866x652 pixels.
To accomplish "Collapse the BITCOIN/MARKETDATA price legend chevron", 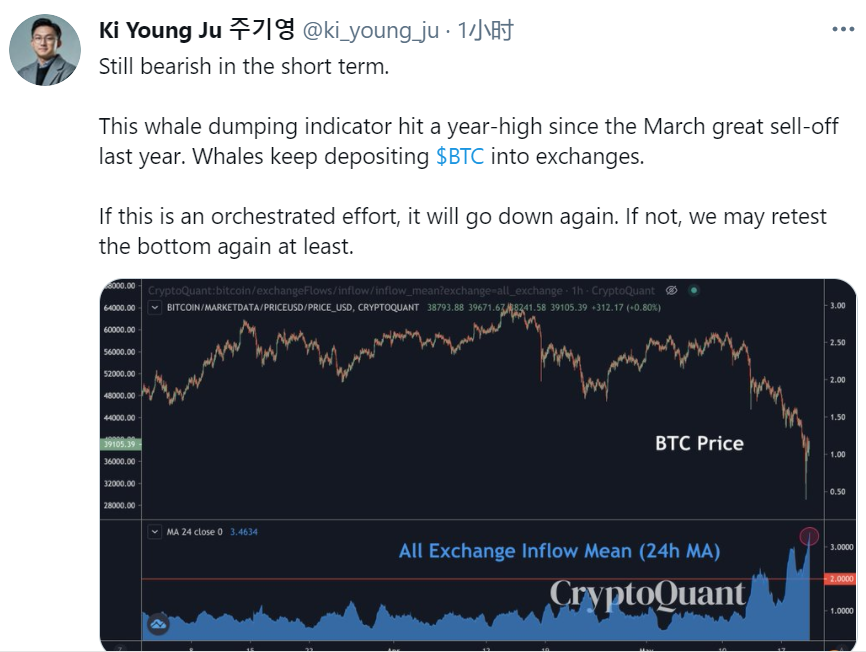I will click(155, 308).
